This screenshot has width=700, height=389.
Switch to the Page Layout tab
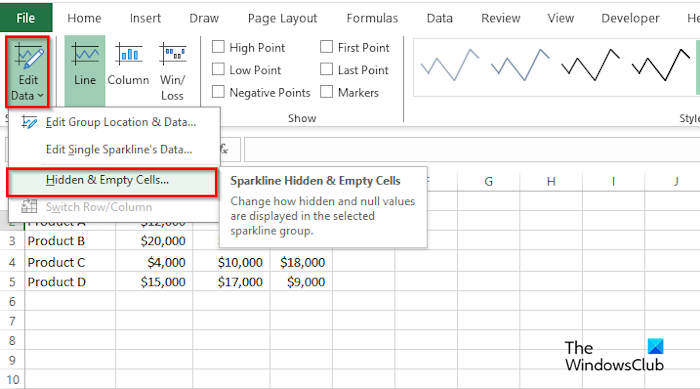point(282,18)
